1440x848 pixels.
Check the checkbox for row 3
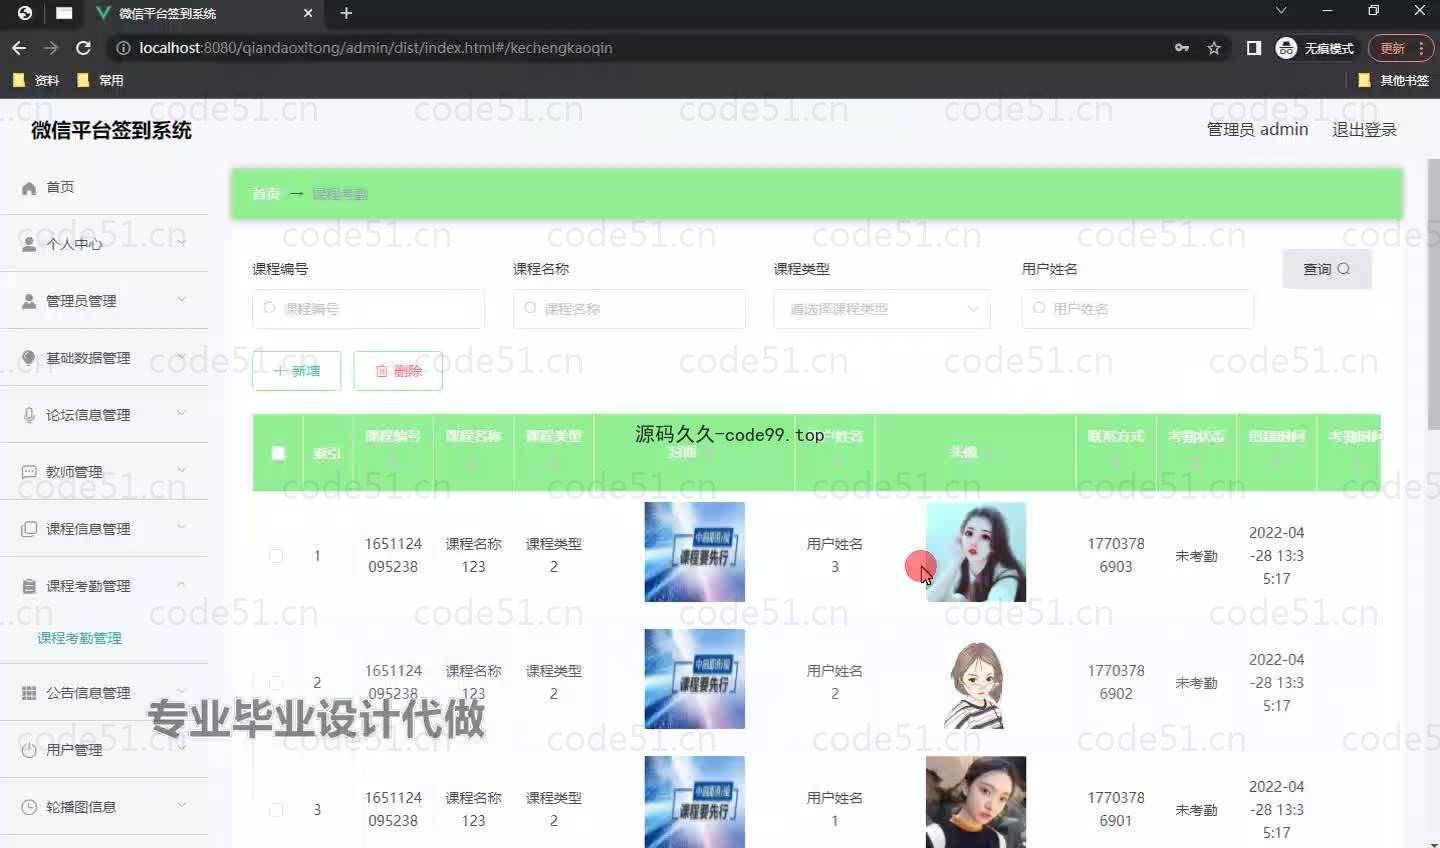click(x=276, y=810)
